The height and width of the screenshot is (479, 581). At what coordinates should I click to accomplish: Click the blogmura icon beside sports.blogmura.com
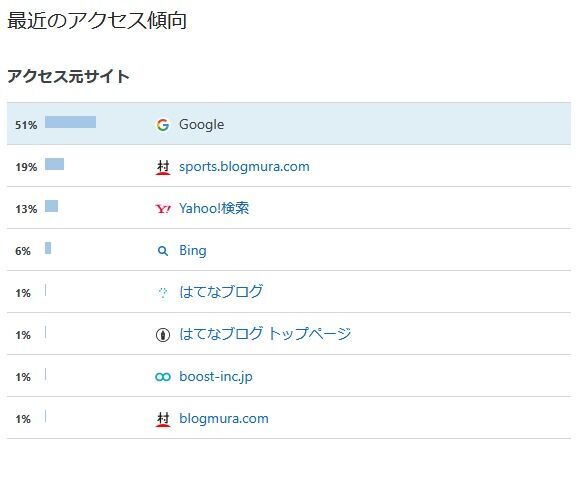point(163,167)
